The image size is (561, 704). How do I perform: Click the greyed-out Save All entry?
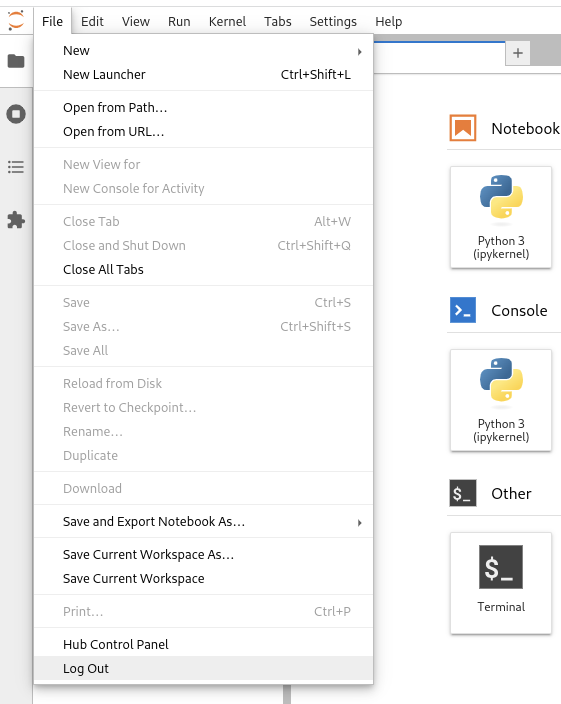pyautogui.click(x=203, y=350)
